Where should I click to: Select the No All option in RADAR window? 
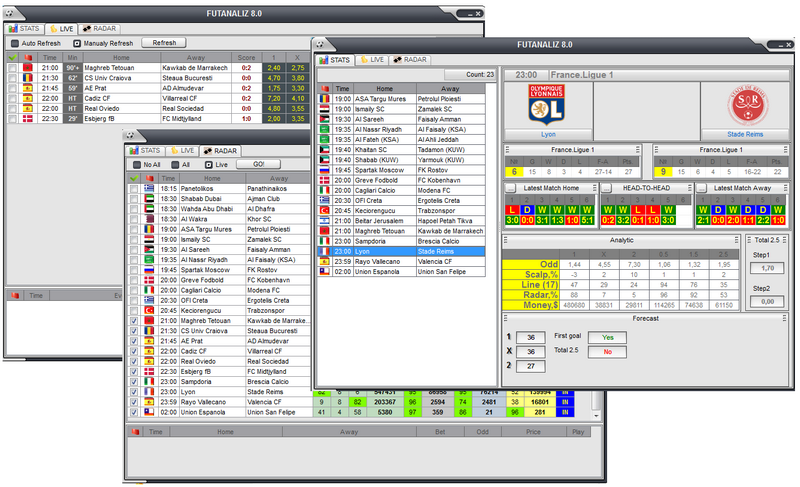[x=147, y=165]
